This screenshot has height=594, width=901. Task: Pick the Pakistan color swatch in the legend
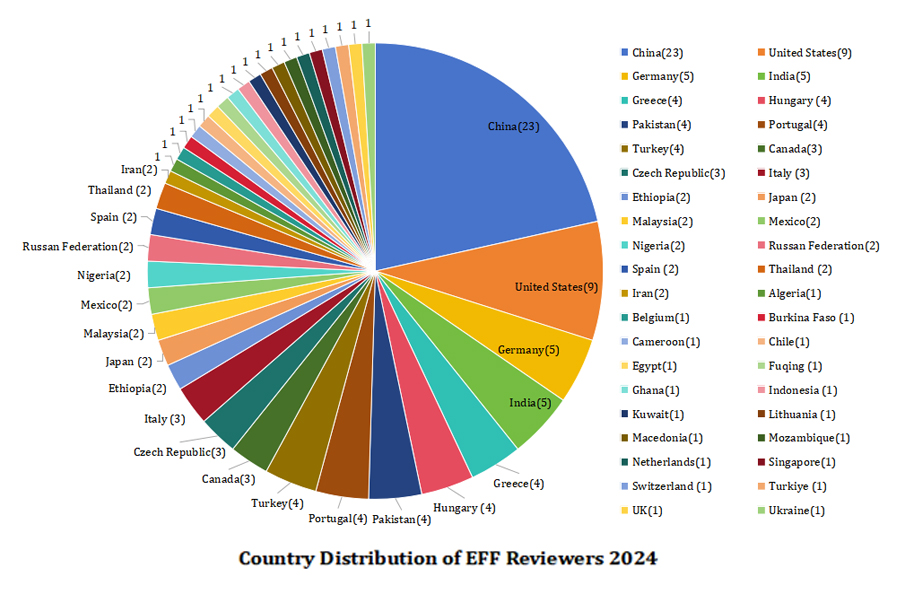click(x=625, y=125)
